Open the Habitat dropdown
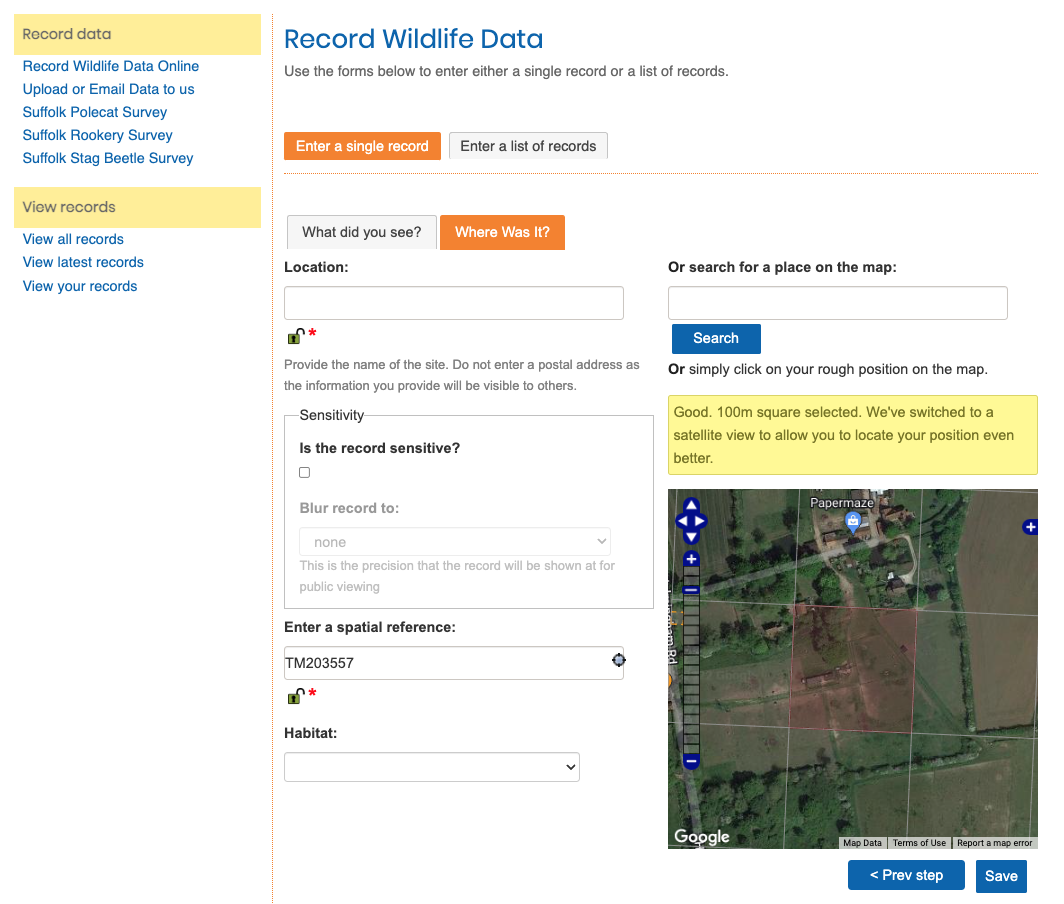This screenshot has width=1064, height=904. [432, 767]
